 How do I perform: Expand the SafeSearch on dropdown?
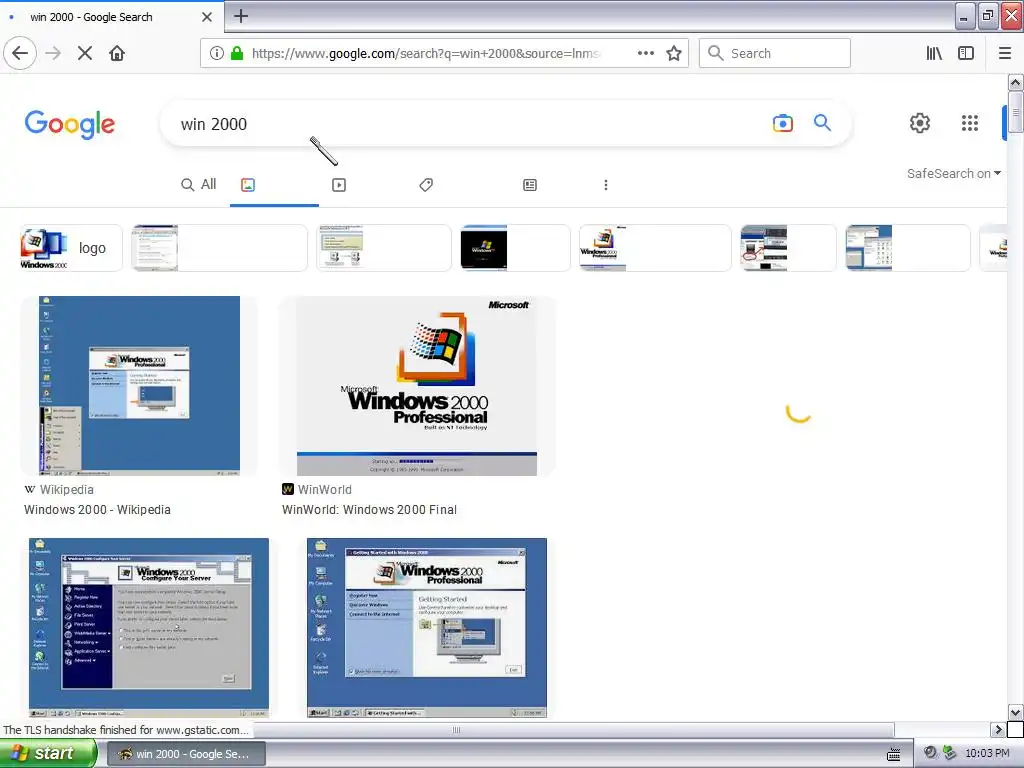tap(953, 173)
